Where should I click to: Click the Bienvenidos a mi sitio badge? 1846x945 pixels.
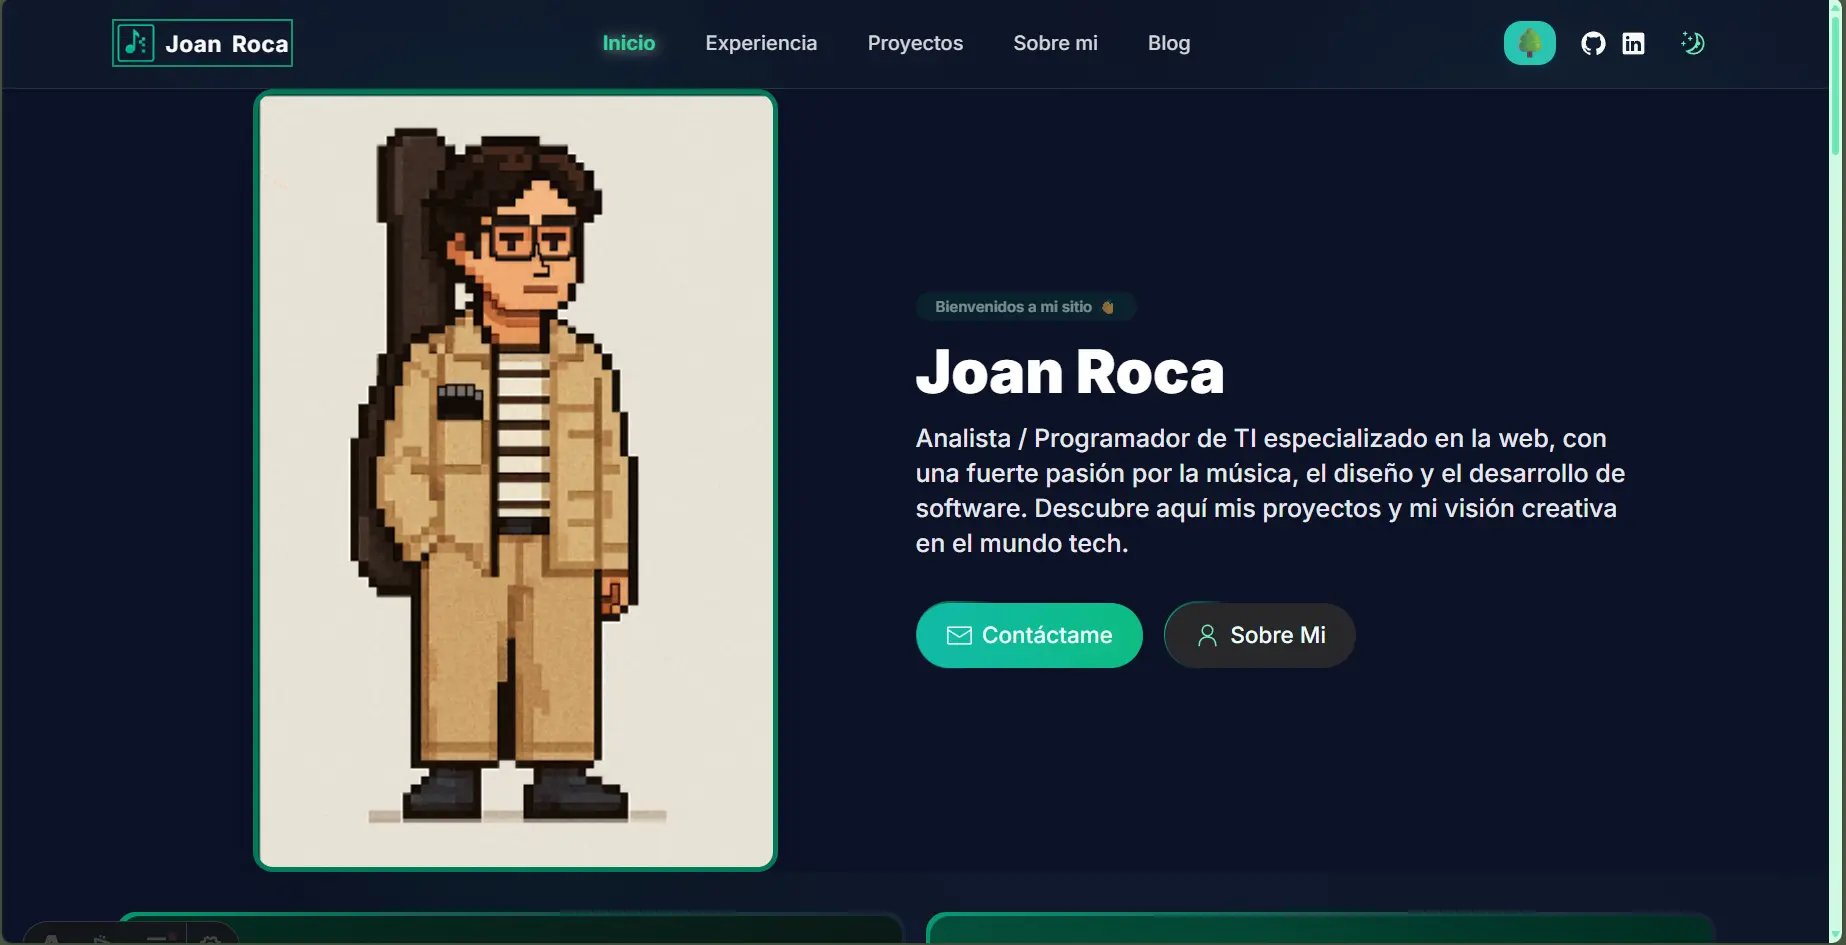click(x=1026, y=306)
